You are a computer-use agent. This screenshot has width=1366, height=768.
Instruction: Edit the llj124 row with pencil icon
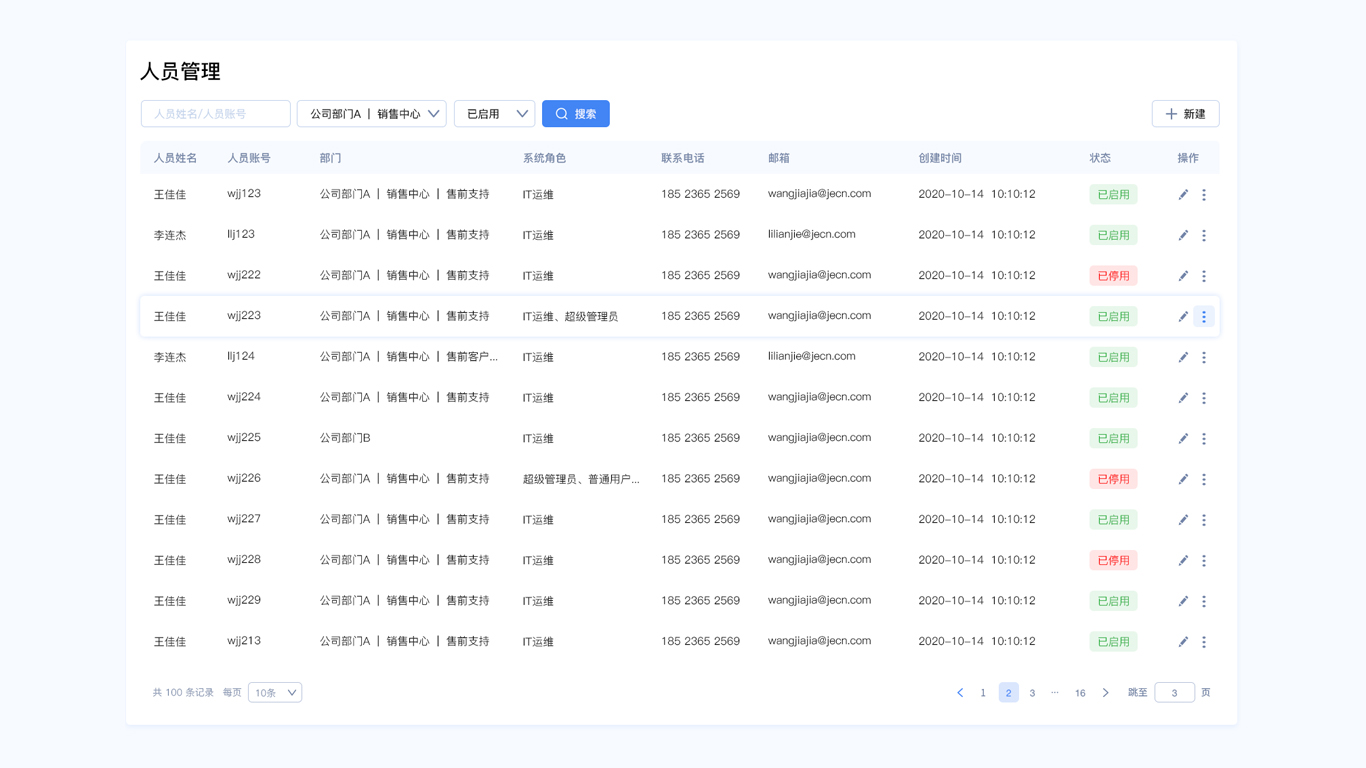(1183, 357)
